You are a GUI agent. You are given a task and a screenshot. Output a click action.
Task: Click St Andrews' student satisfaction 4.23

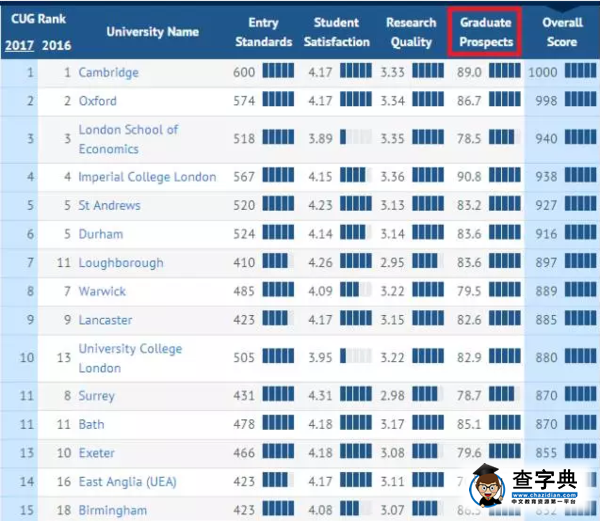click(x=321, y=205)
